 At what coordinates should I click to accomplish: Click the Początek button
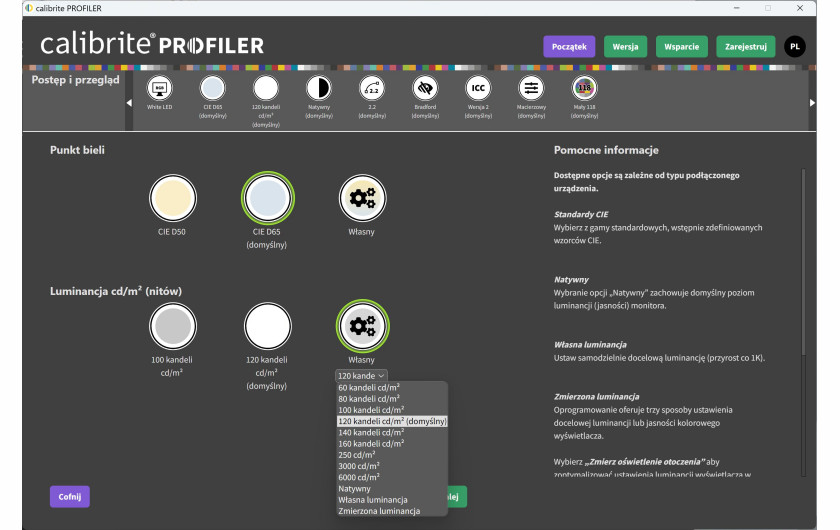pos(569,47)
